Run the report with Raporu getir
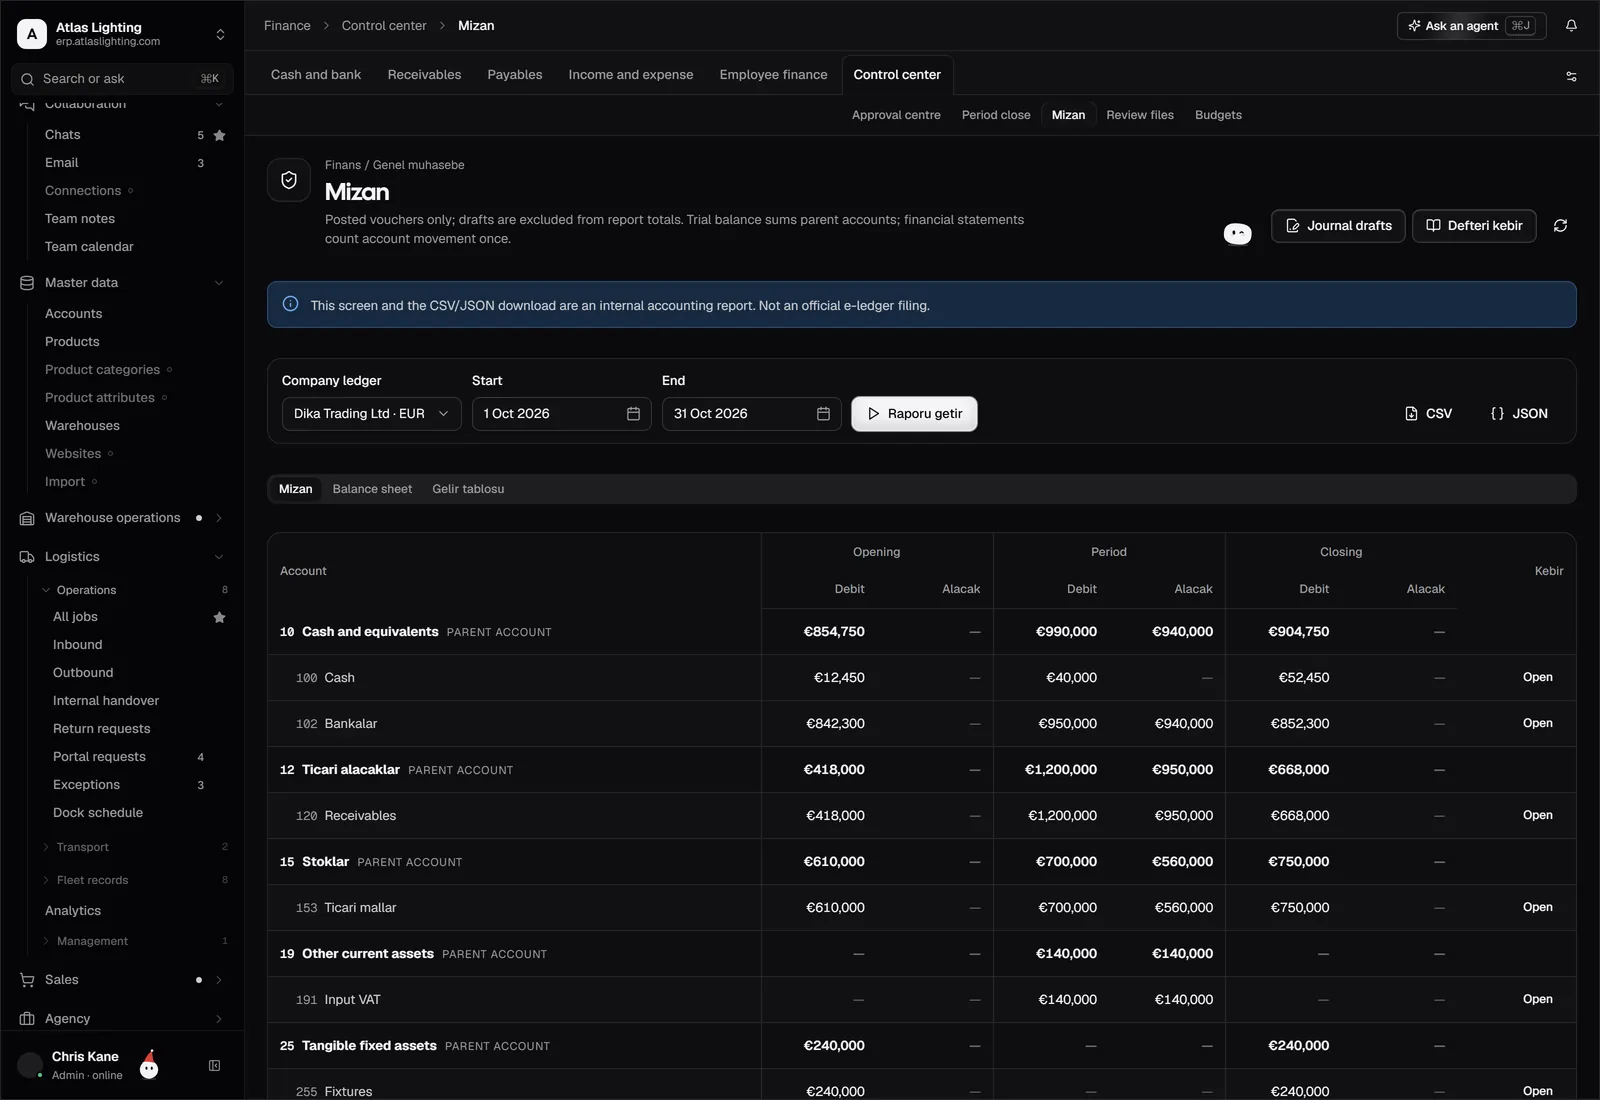Screen dimensions: 1600x1100 click(914, 414)
